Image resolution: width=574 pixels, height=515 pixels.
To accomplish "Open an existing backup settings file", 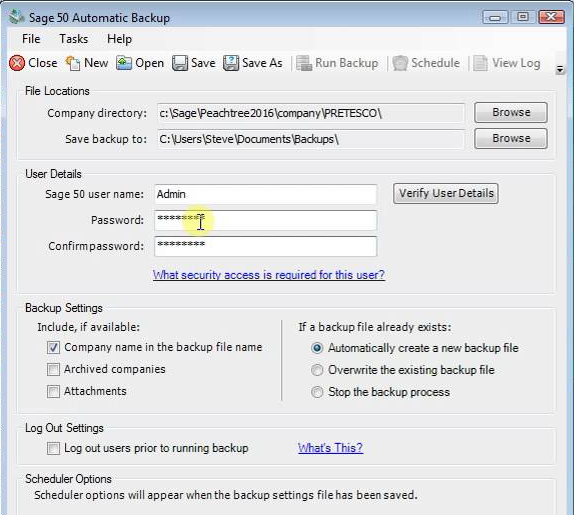I will click(x=139, y=63).
